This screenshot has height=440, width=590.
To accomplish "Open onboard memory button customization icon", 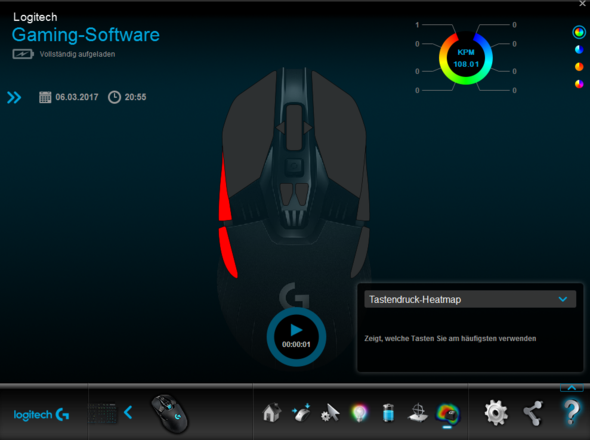I will point(301,413).
